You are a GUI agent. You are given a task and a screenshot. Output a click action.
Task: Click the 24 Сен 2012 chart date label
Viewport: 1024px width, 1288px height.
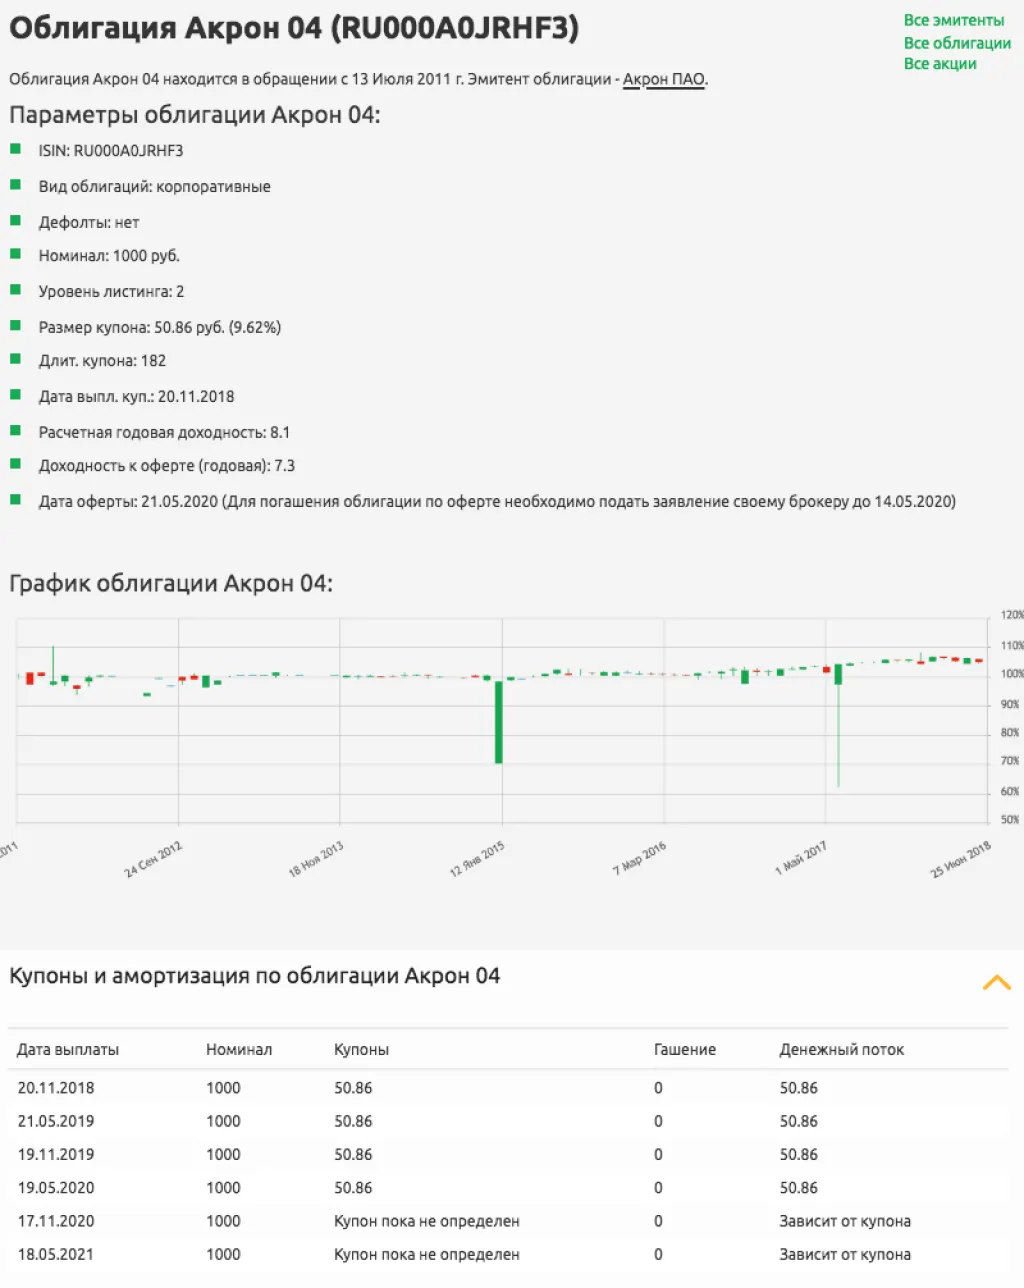(x=154, y=859)
